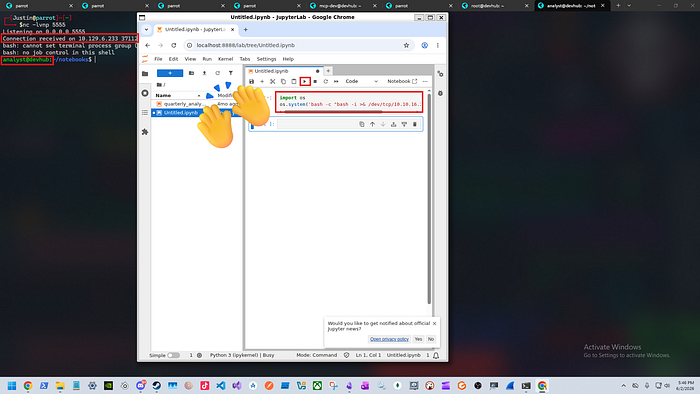The image size is (700, 394).
Task: Open new terminal tab with plus button
Action: pyautogui.click(x=618, y=5)
